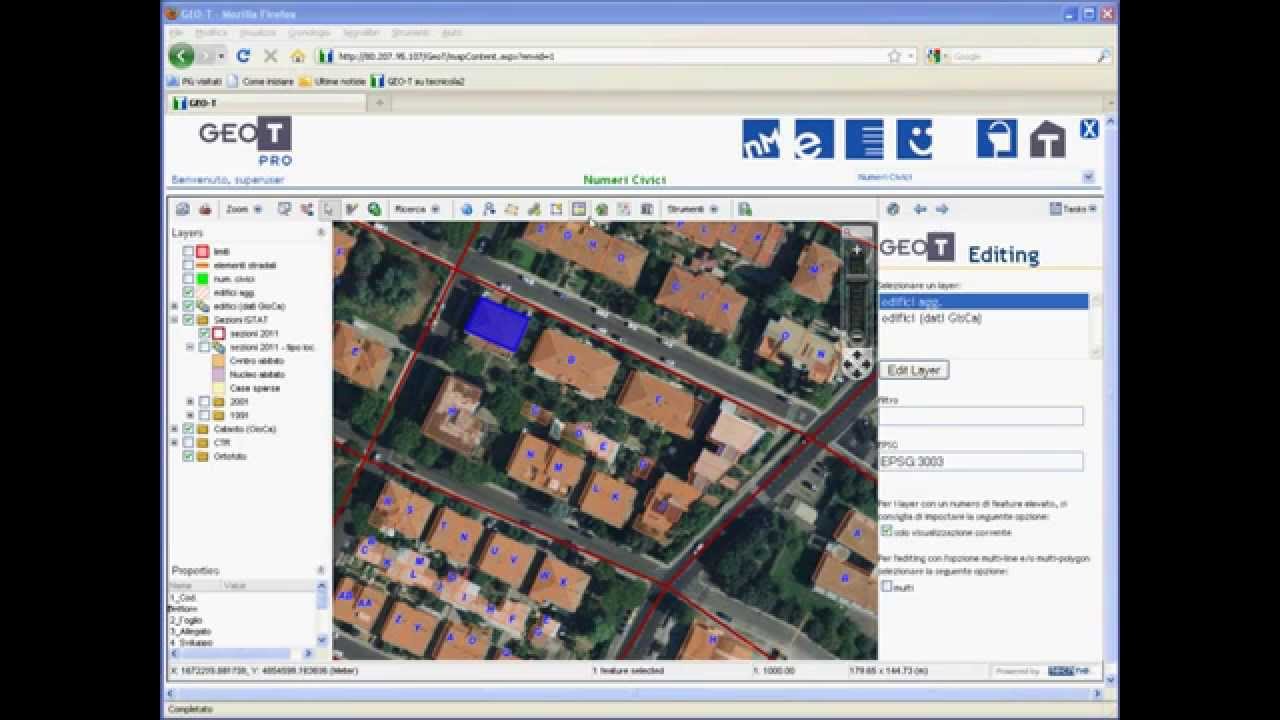The image size is (1280, 720).
Task: Select the zoom-window monitor tool icon
Action: [x=284, y=209]
